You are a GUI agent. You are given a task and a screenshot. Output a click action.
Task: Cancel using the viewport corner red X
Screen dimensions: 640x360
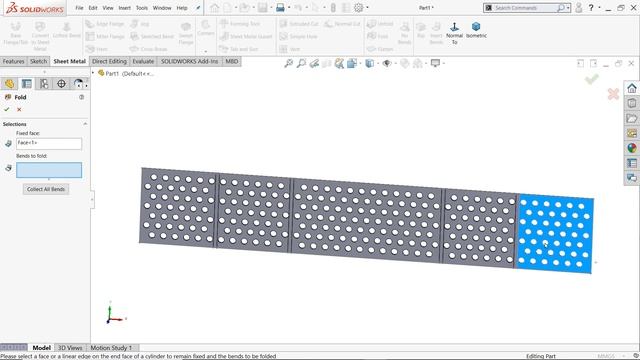(x=613, y=94)
